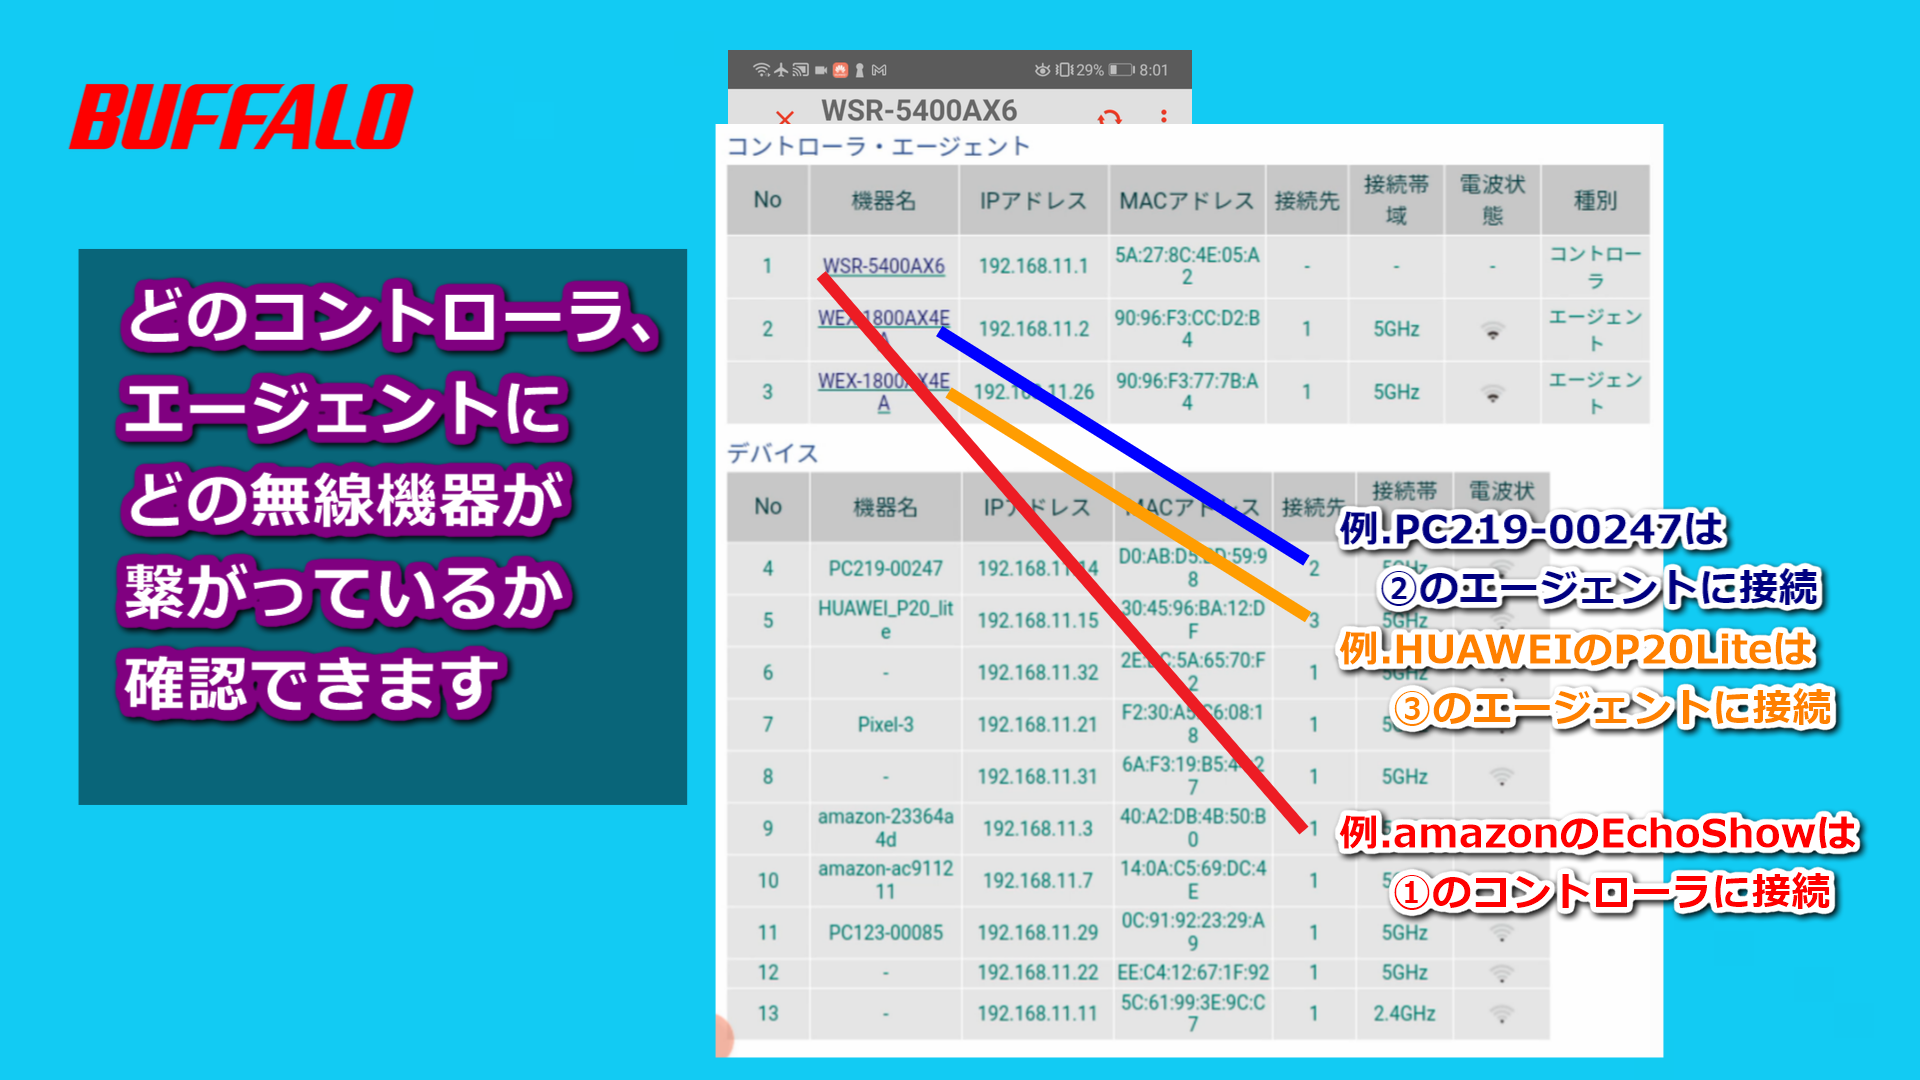The image size is (1920, 1080).
Task: Tap the keyhole notification icon in status bar
Action: click(x=859, y=70)
